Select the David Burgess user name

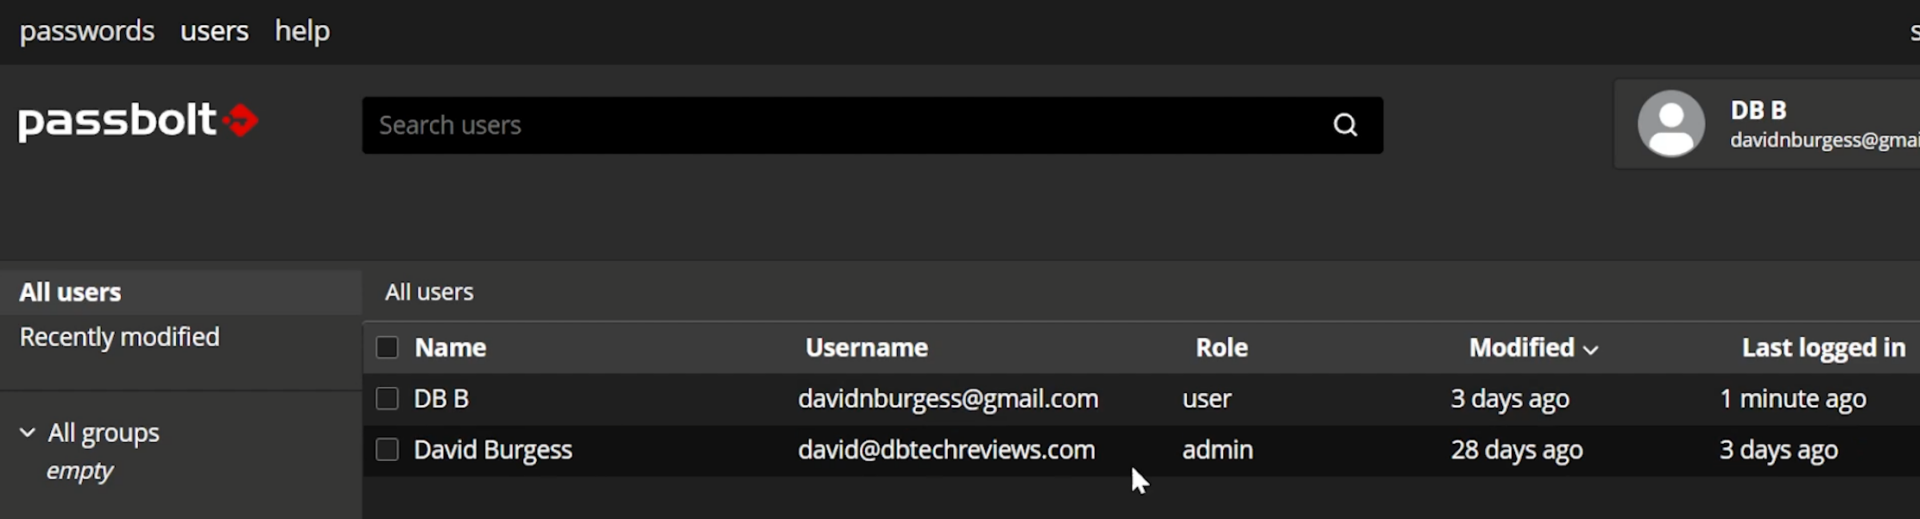click(493, 450)
